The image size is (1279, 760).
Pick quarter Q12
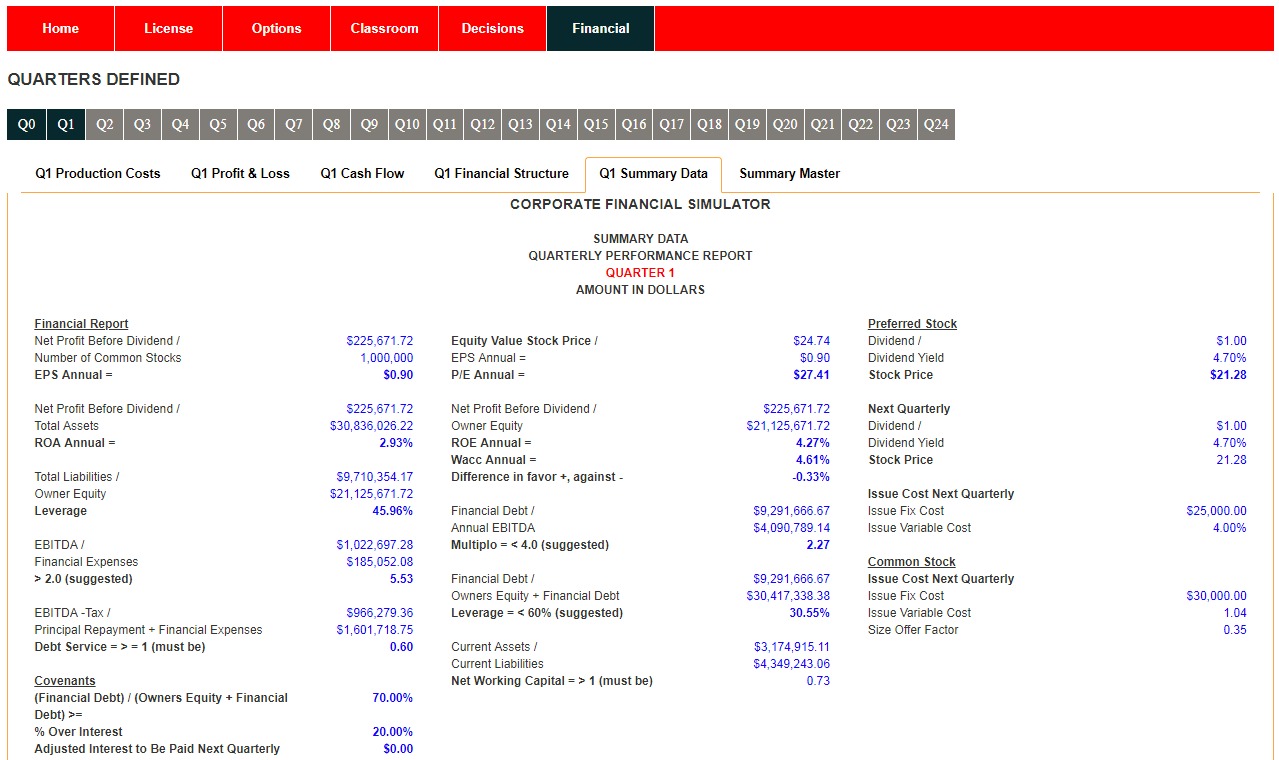click(483, 125)
